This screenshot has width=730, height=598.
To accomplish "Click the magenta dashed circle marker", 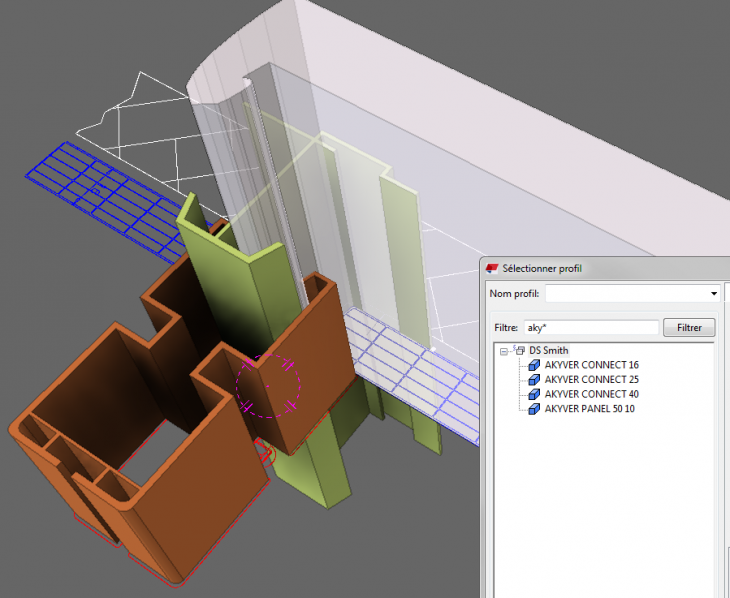I will click(x=267, y=383).
